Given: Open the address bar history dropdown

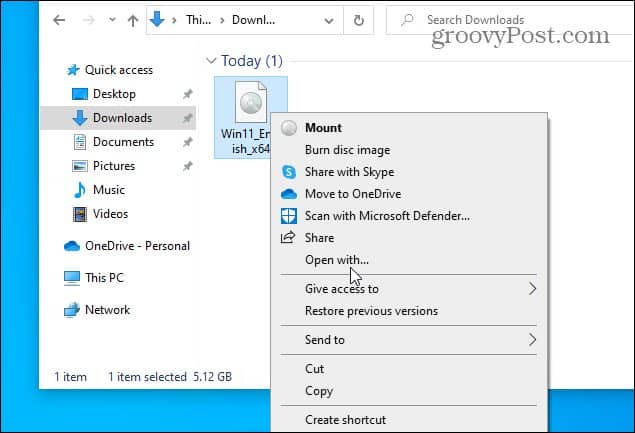Looking at the screenshot, I should 331,20.
